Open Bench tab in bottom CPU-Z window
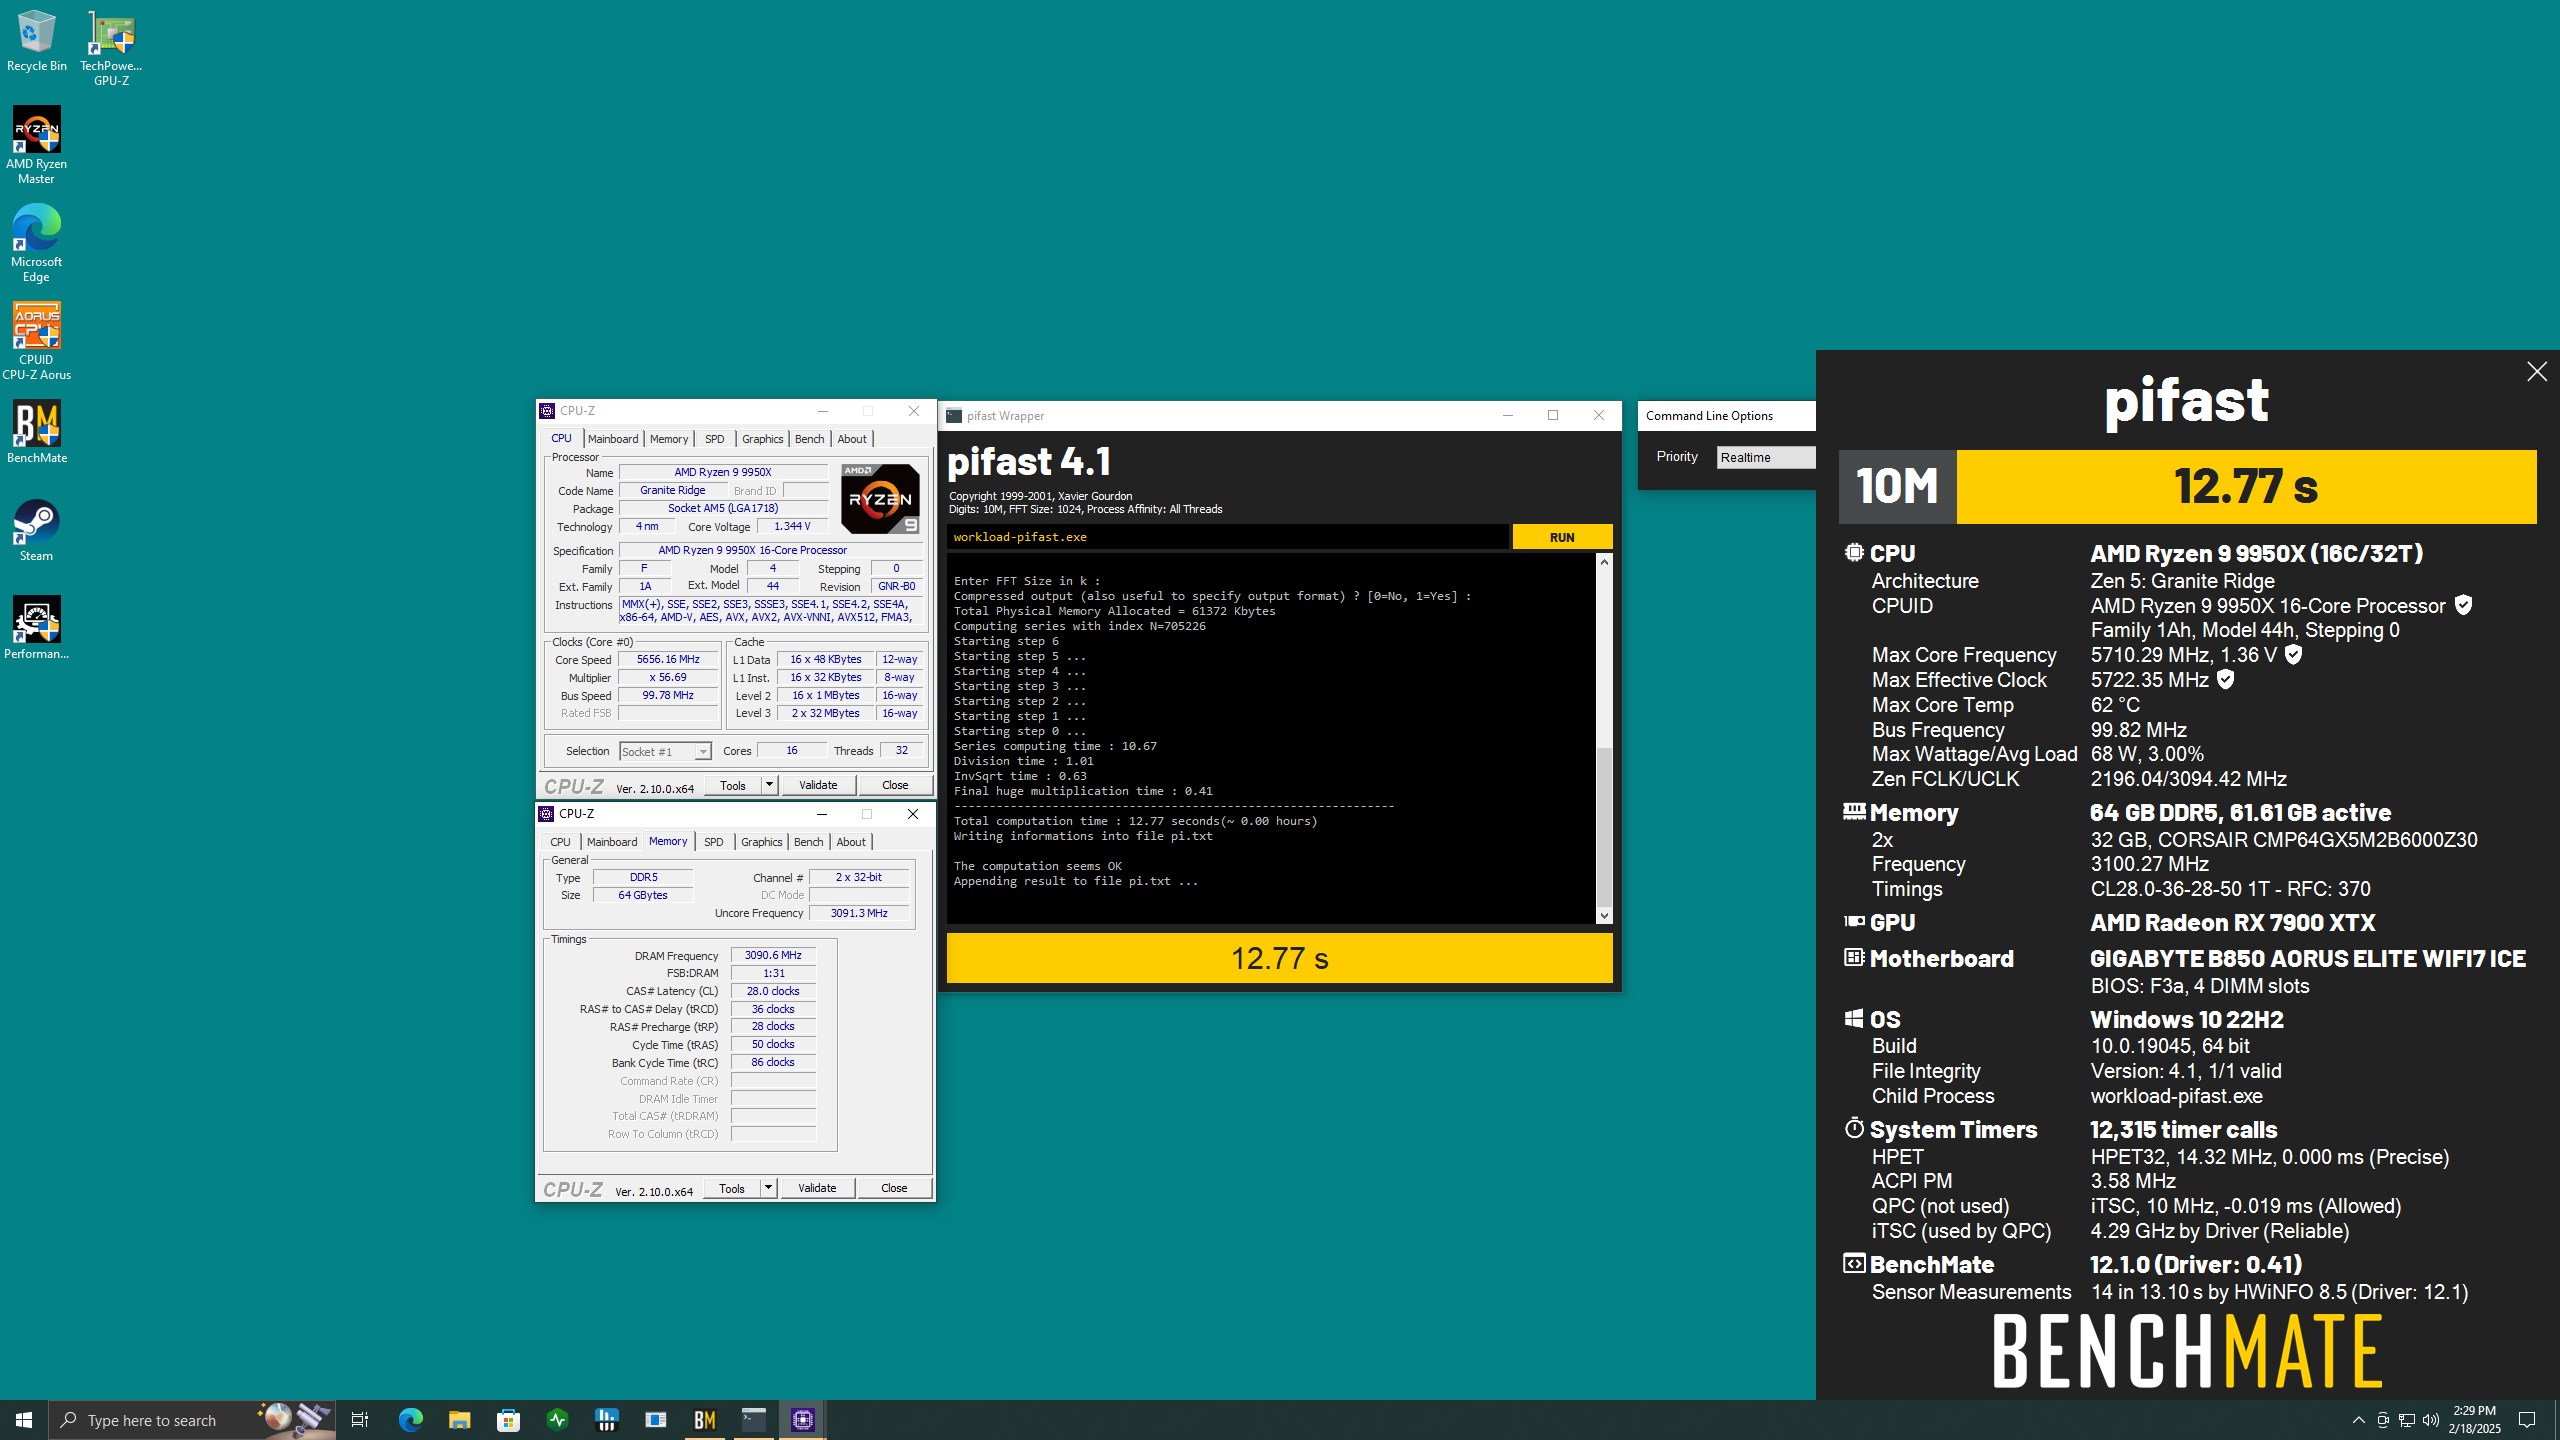 coord(808,842)
